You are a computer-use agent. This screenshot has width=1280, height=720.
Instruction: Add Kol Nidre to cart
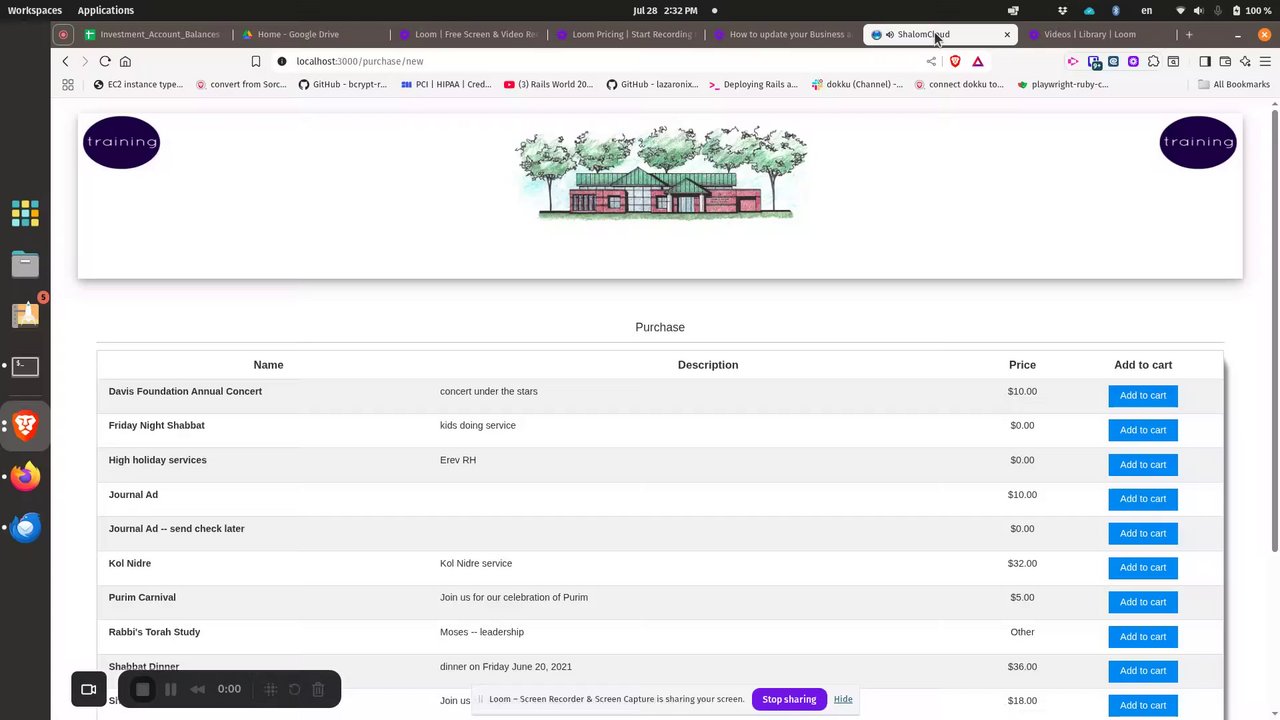[1143, 568]
